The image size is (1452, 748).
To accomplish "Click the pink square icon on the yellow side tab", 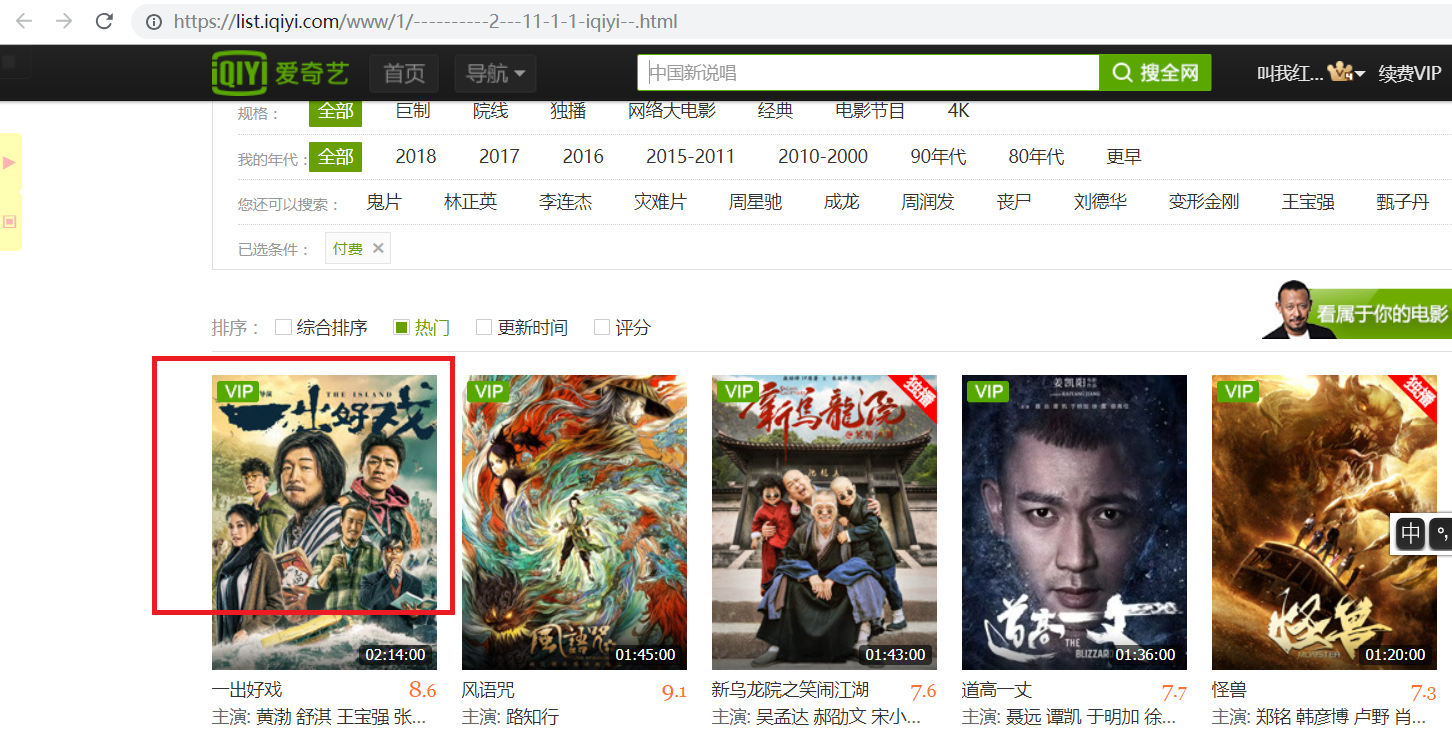I will click(x=10, y=221).
